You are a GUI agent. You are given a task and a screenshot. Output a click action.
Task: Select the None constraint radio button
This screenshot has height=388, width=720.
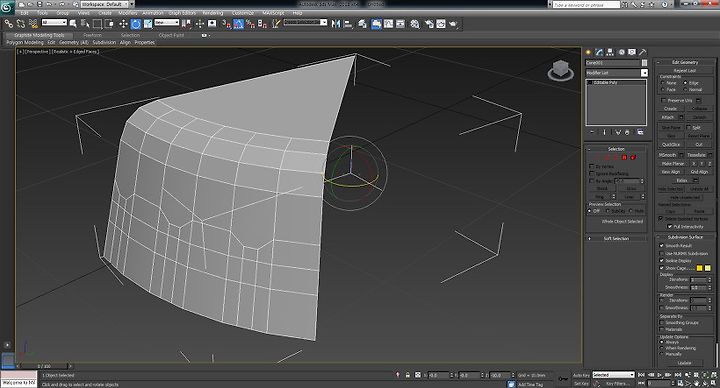[663, 83]
